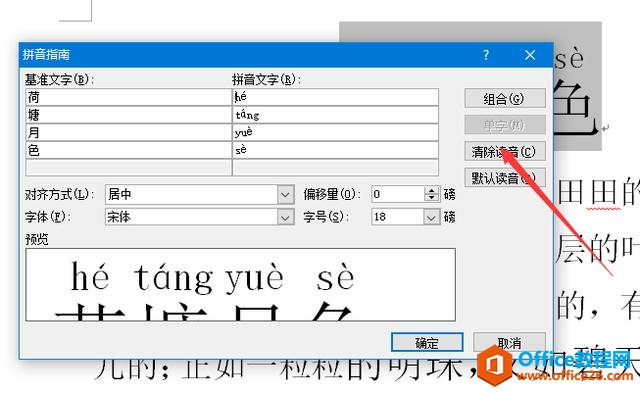Increase 偏移量 with the up spinner

point(432,190)
